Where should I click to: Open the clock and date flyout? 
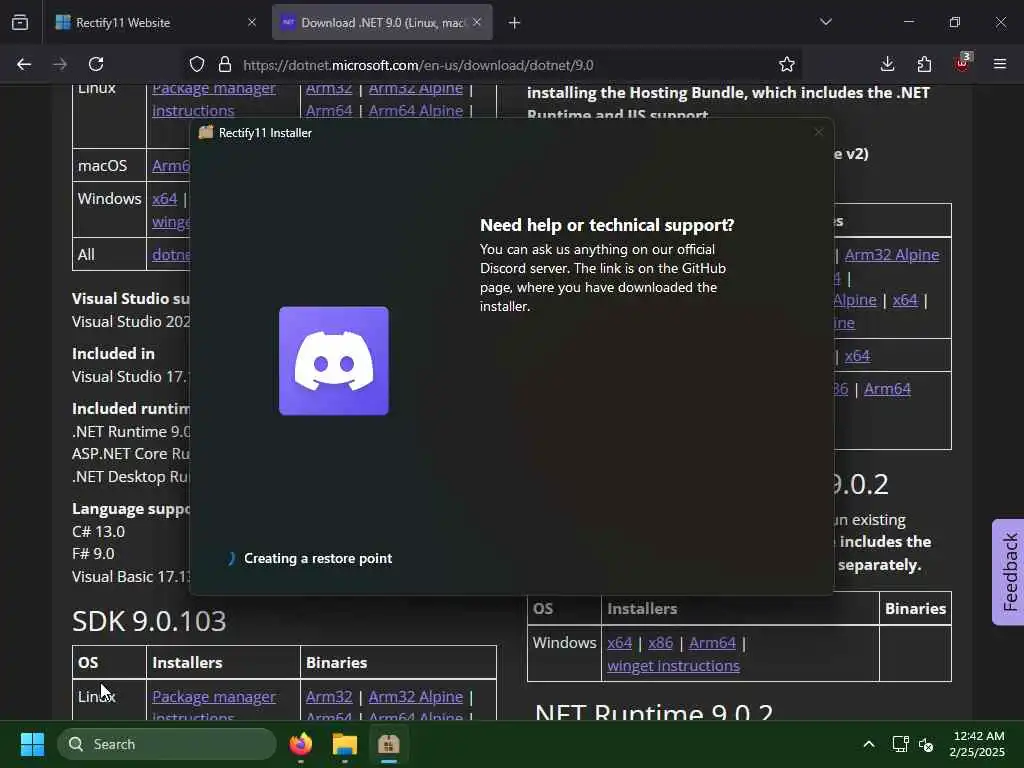tap(978, 744)
